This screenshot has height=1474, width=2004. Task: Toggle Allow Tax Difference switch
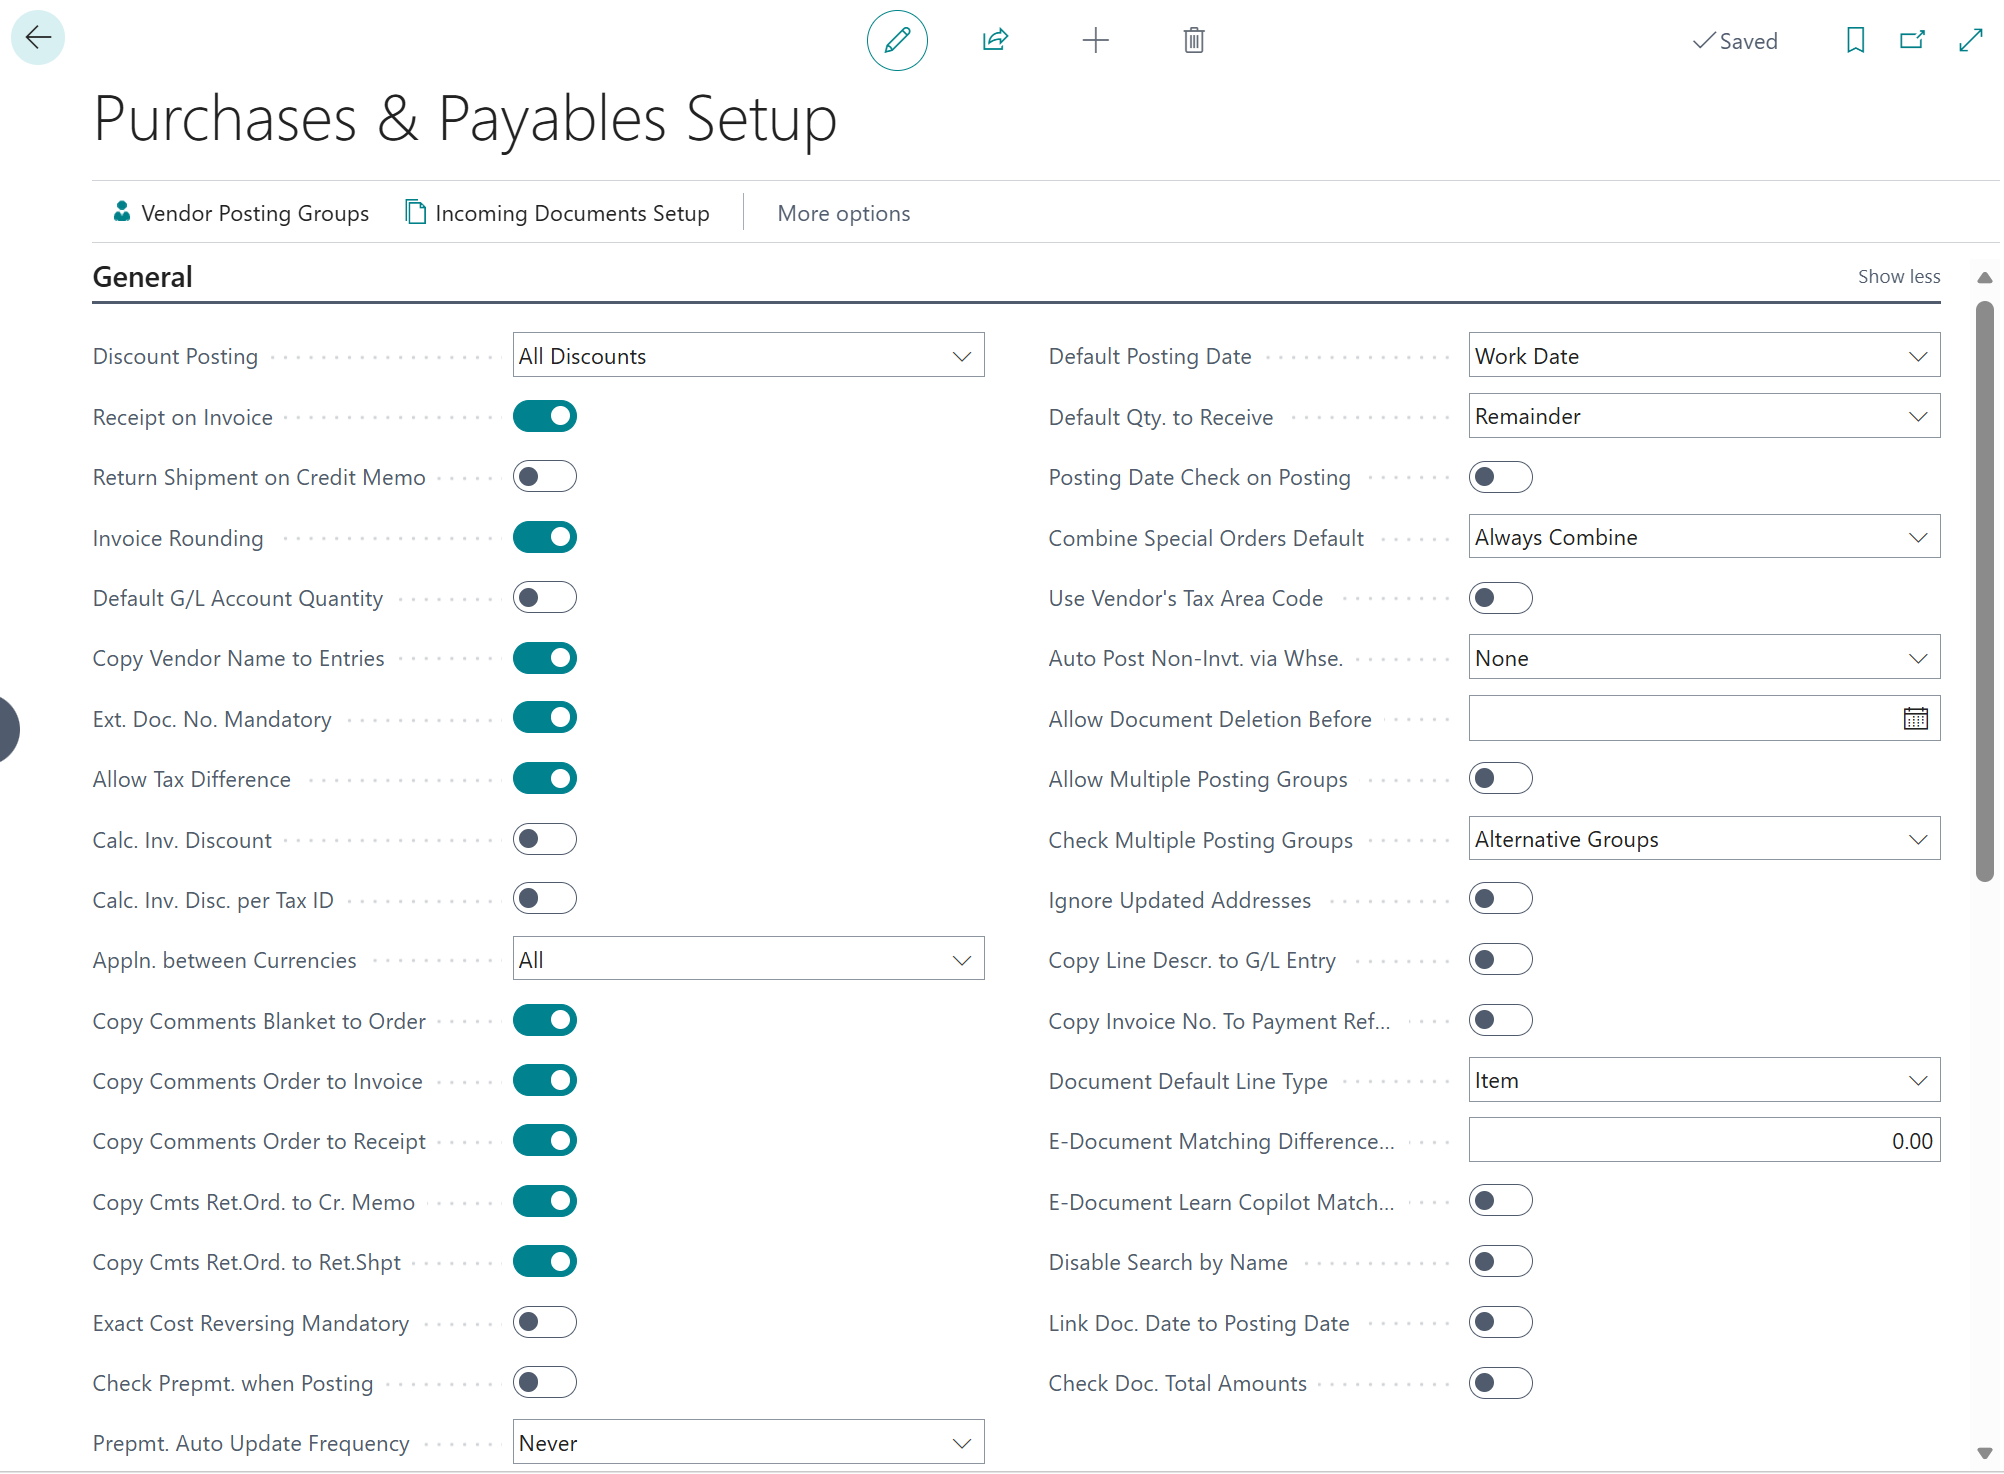[545, 778]
